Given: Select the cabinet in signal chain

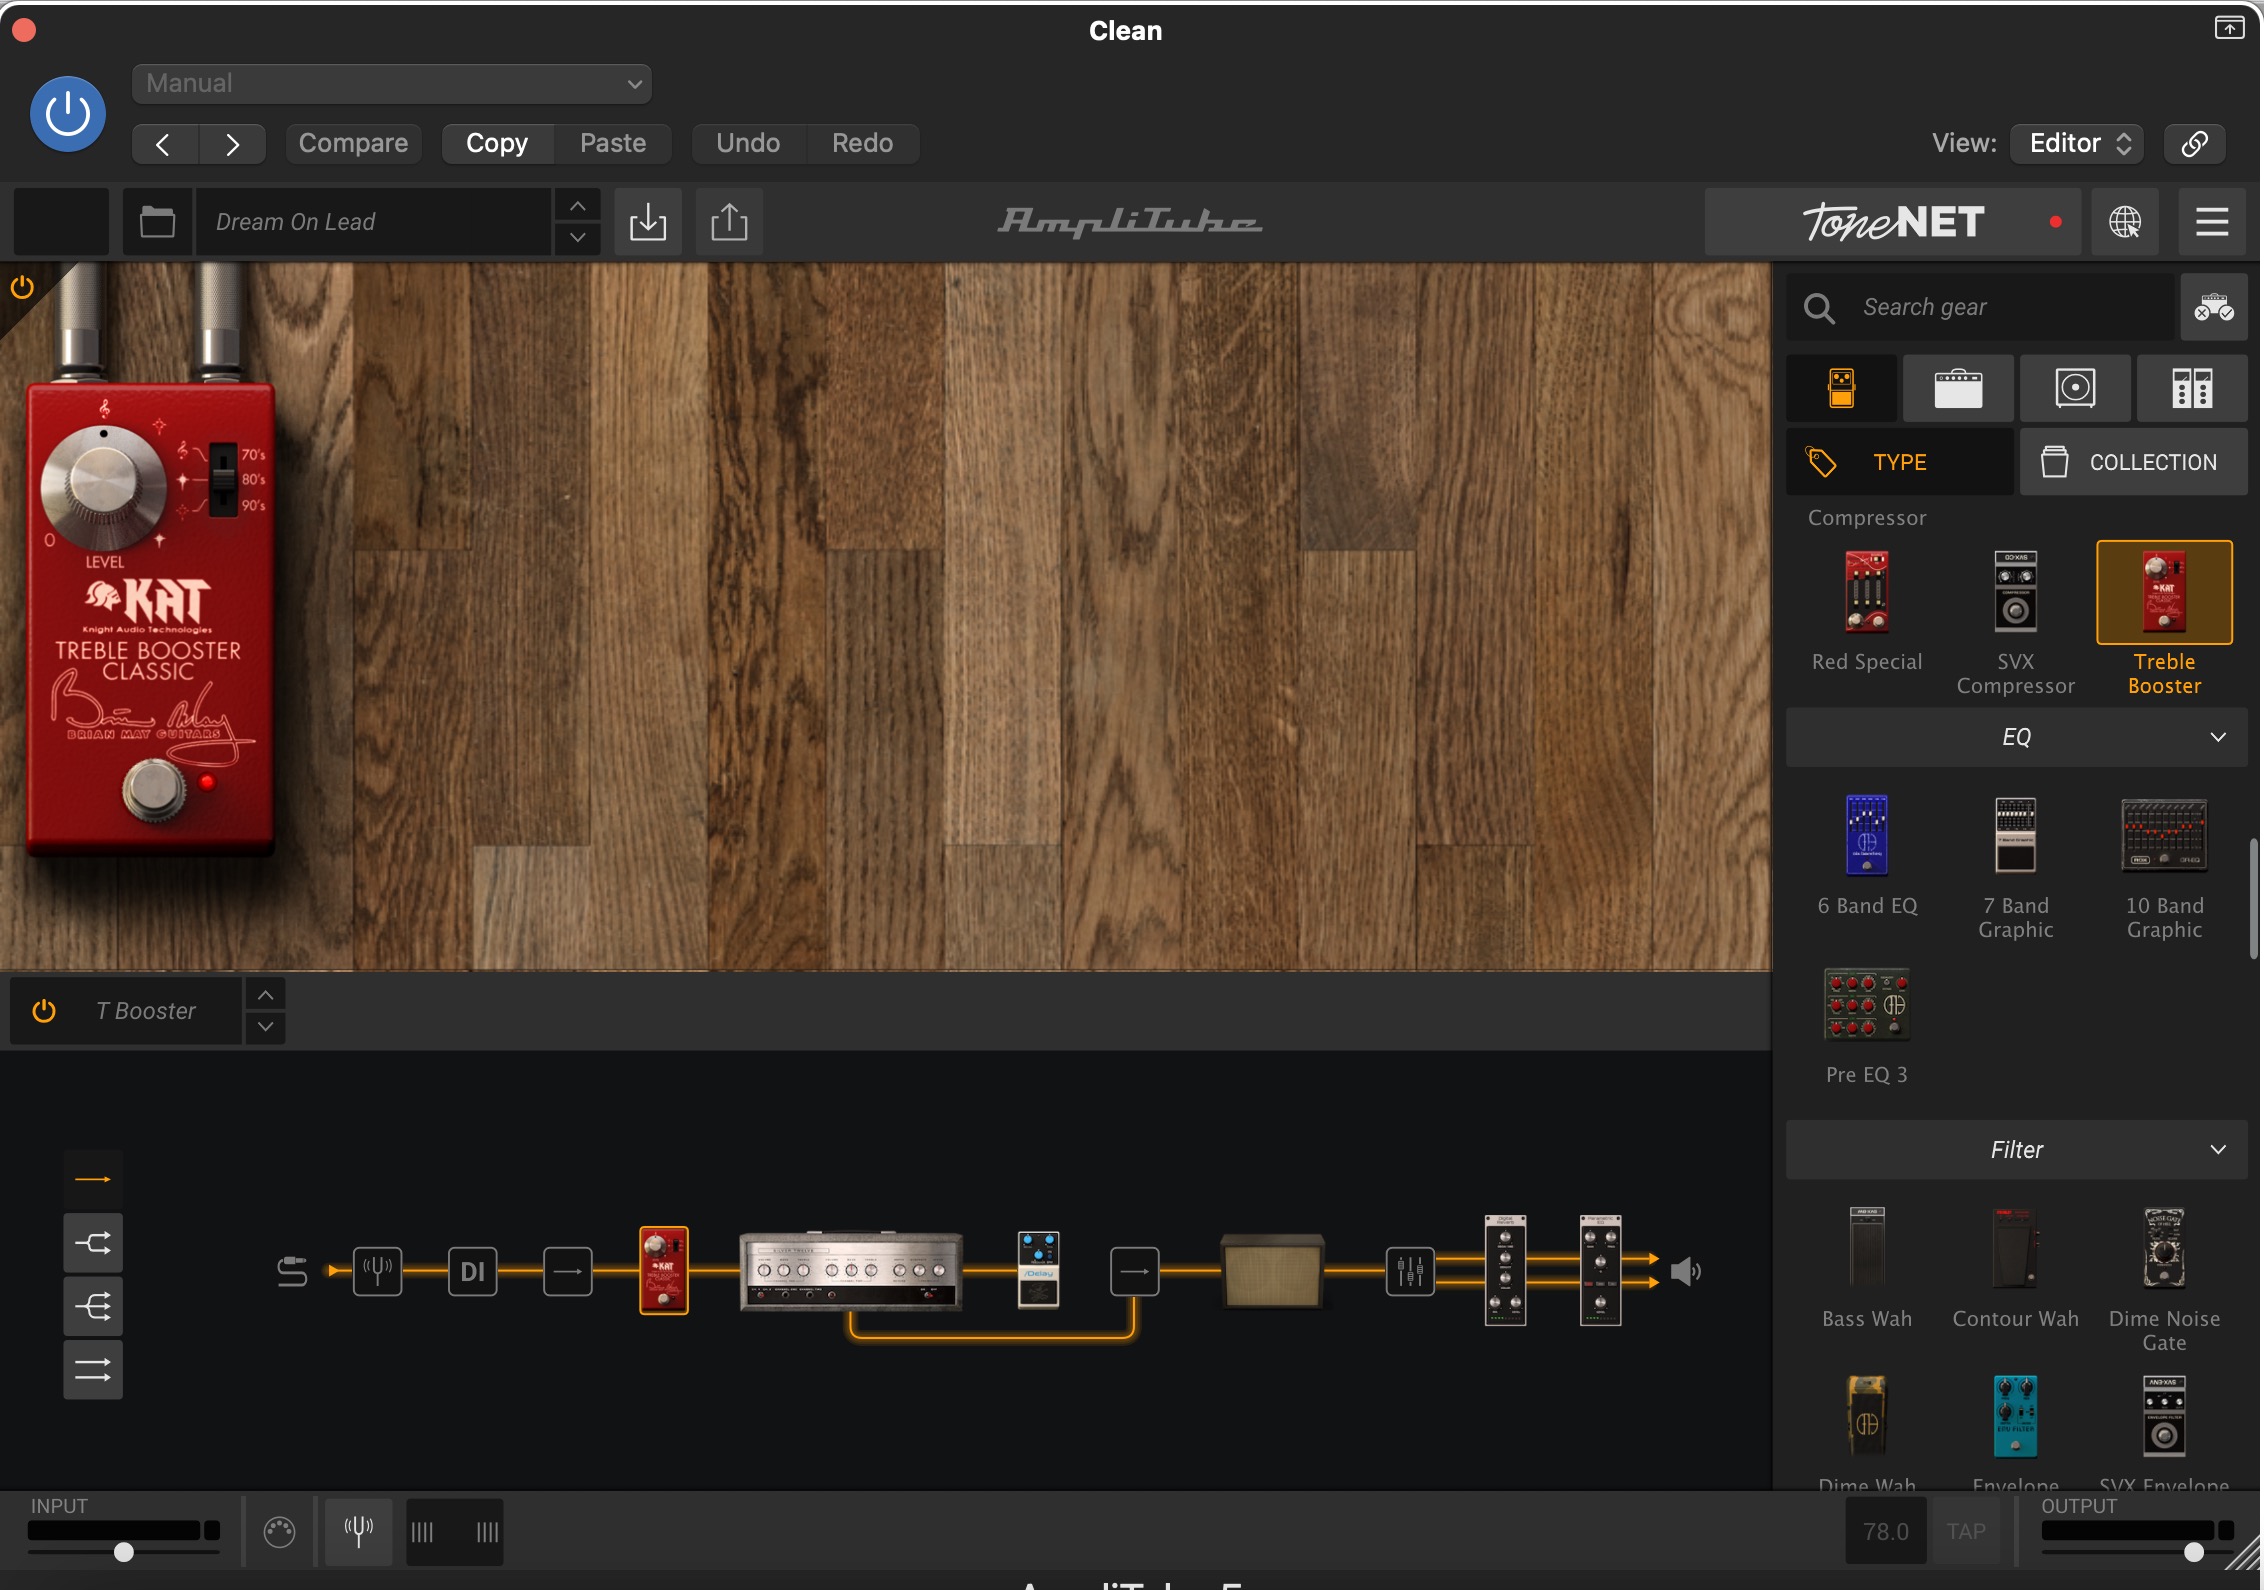Looking at the screenshot, I should pos(1272,1271).
